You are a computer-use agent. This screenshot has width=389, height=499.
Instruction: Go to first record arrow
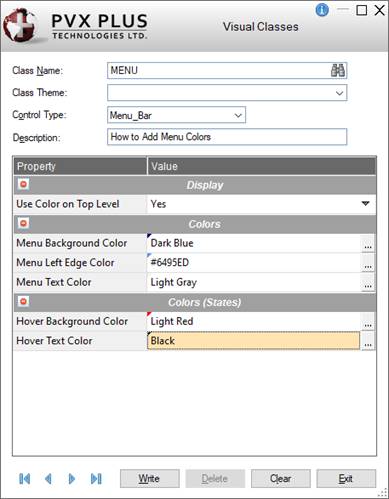[x=25, y=479]
